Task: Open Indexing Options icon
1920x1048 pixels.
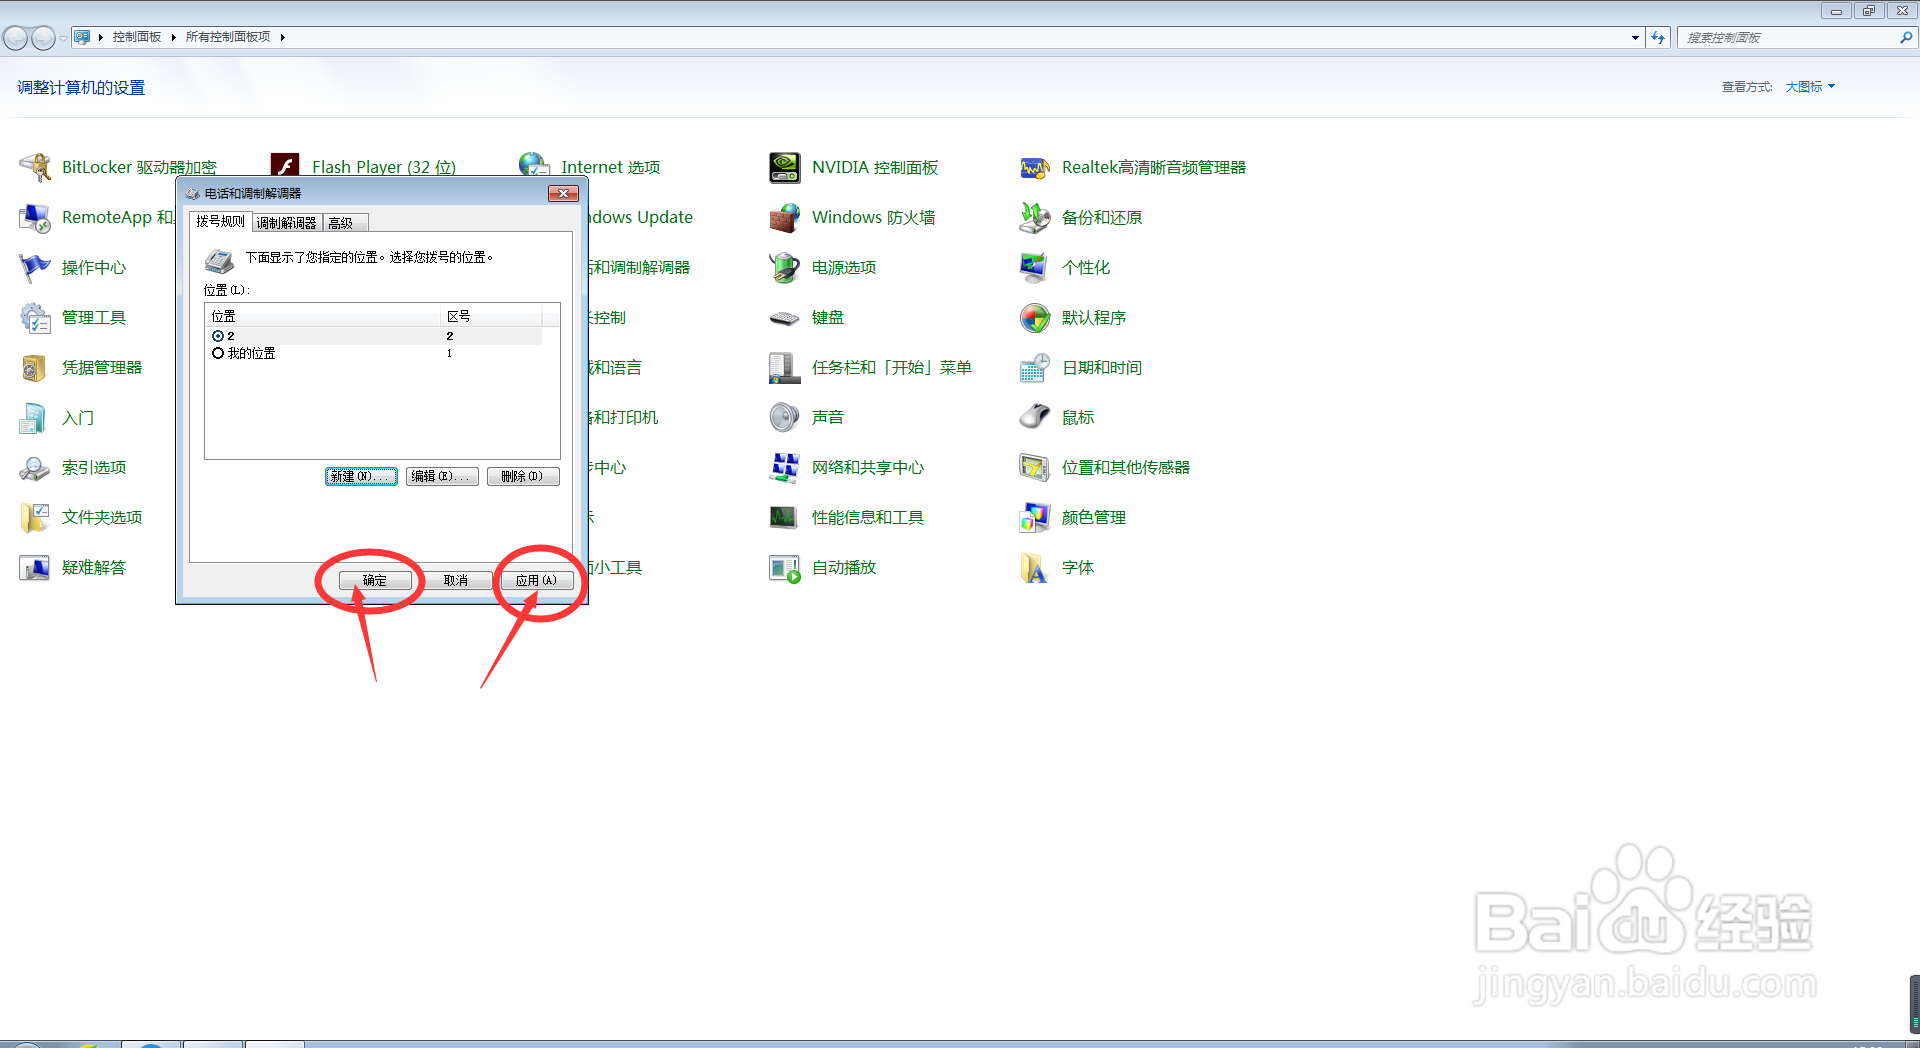Action: pyautogui.click(x=35, y=467)
